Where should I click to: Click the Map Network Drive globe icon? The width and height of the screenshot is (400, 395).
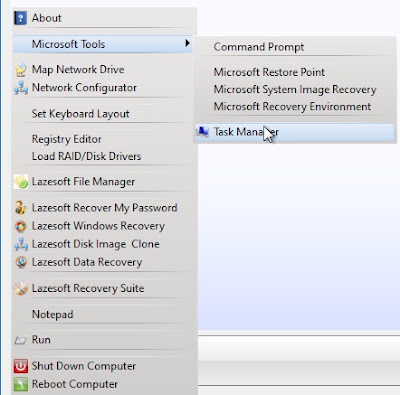21,70
